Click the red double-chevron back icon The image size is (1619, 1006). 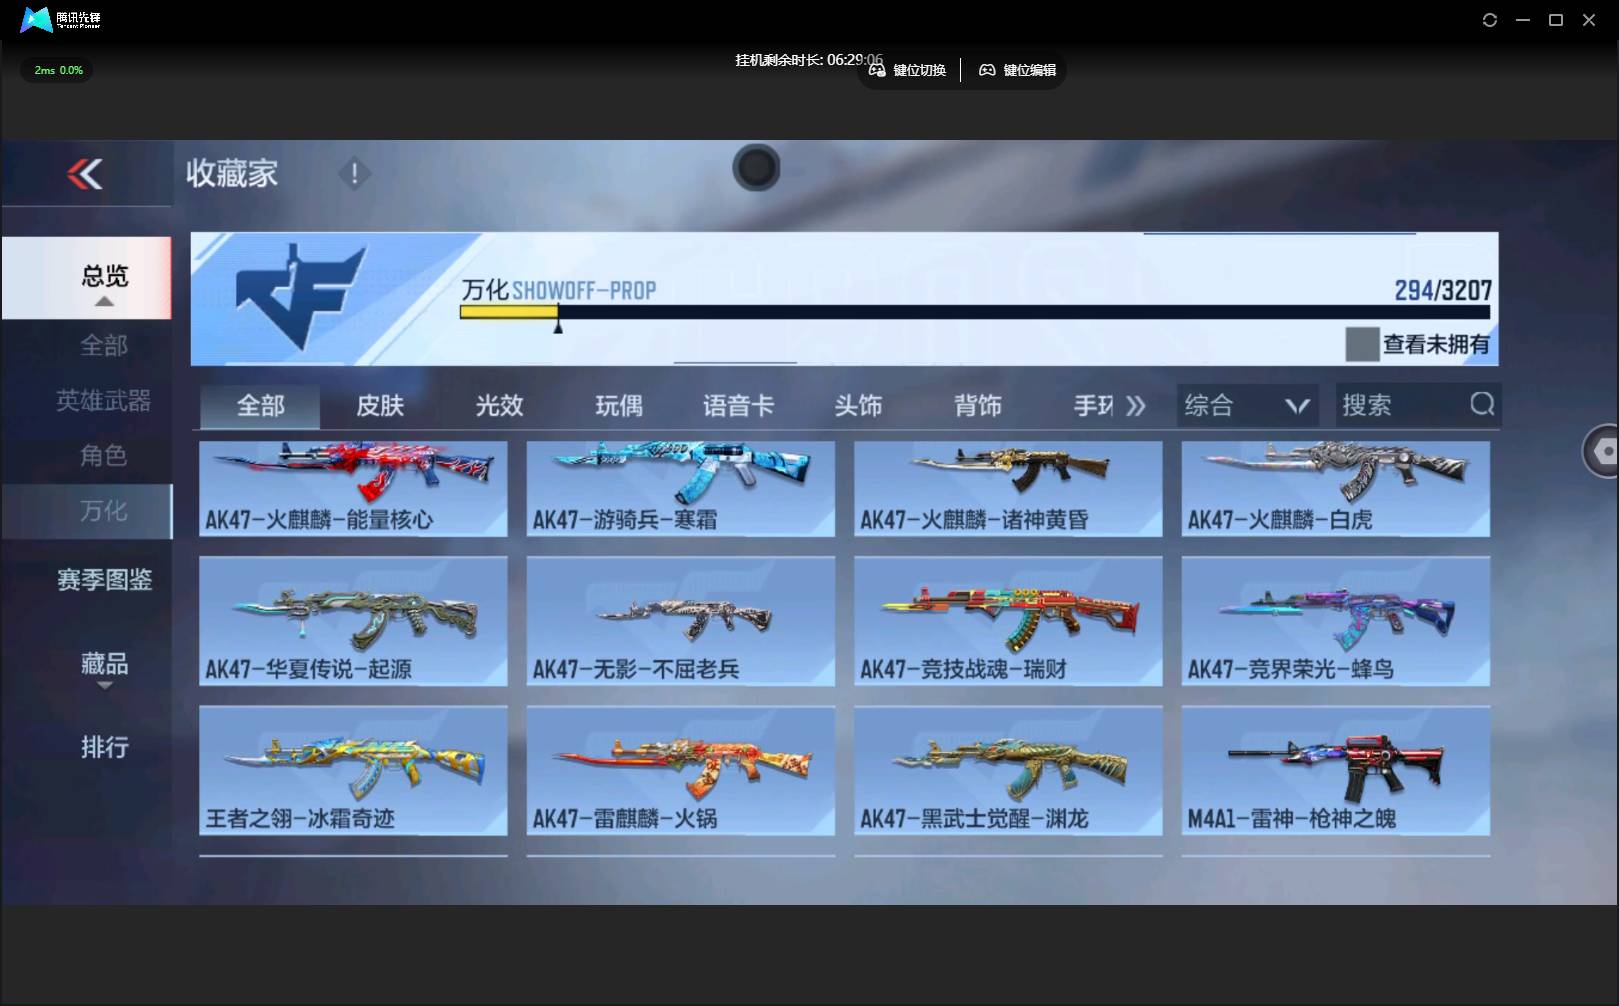coord(85,175)
